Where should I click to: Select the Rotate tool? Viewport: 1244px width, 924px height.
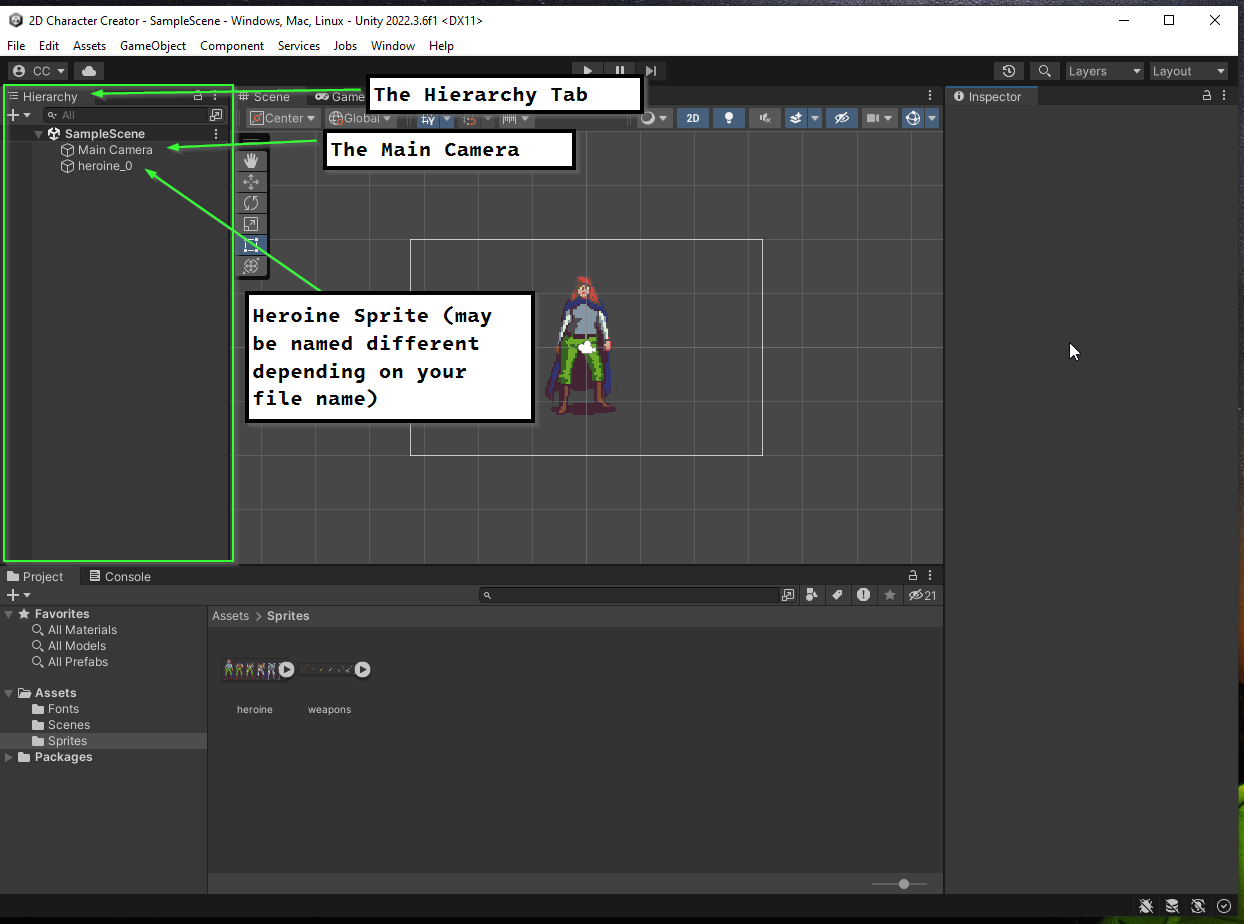(251, 203)
